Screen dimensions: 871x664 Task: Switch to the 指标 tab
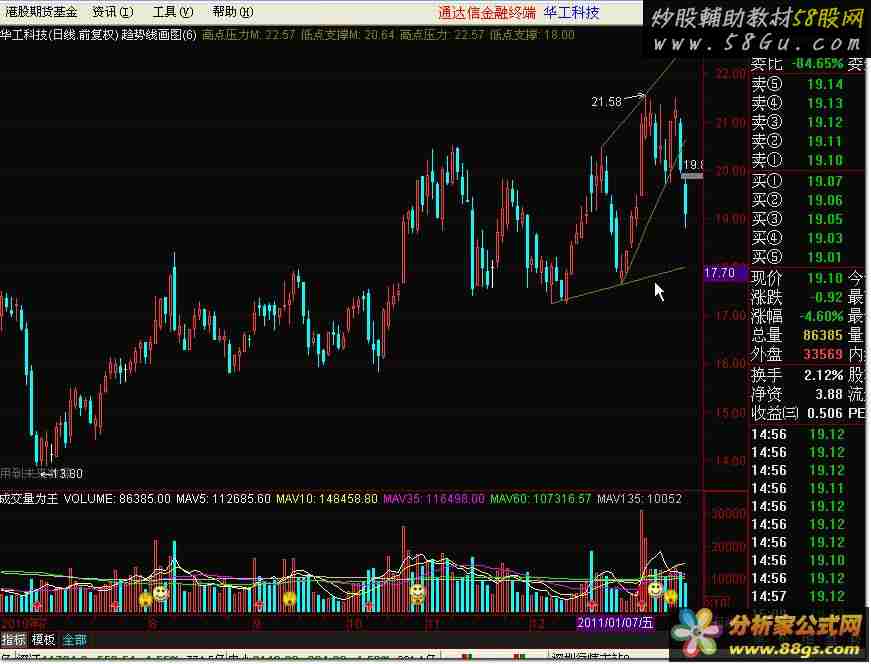13,640
